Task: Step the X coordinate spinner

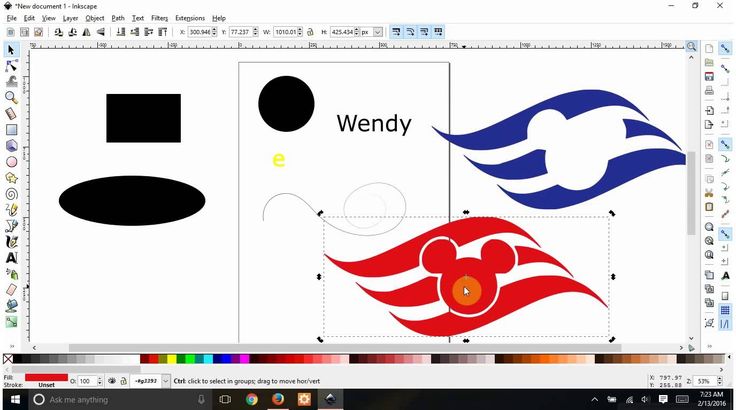Action: (x=215, y=32)
